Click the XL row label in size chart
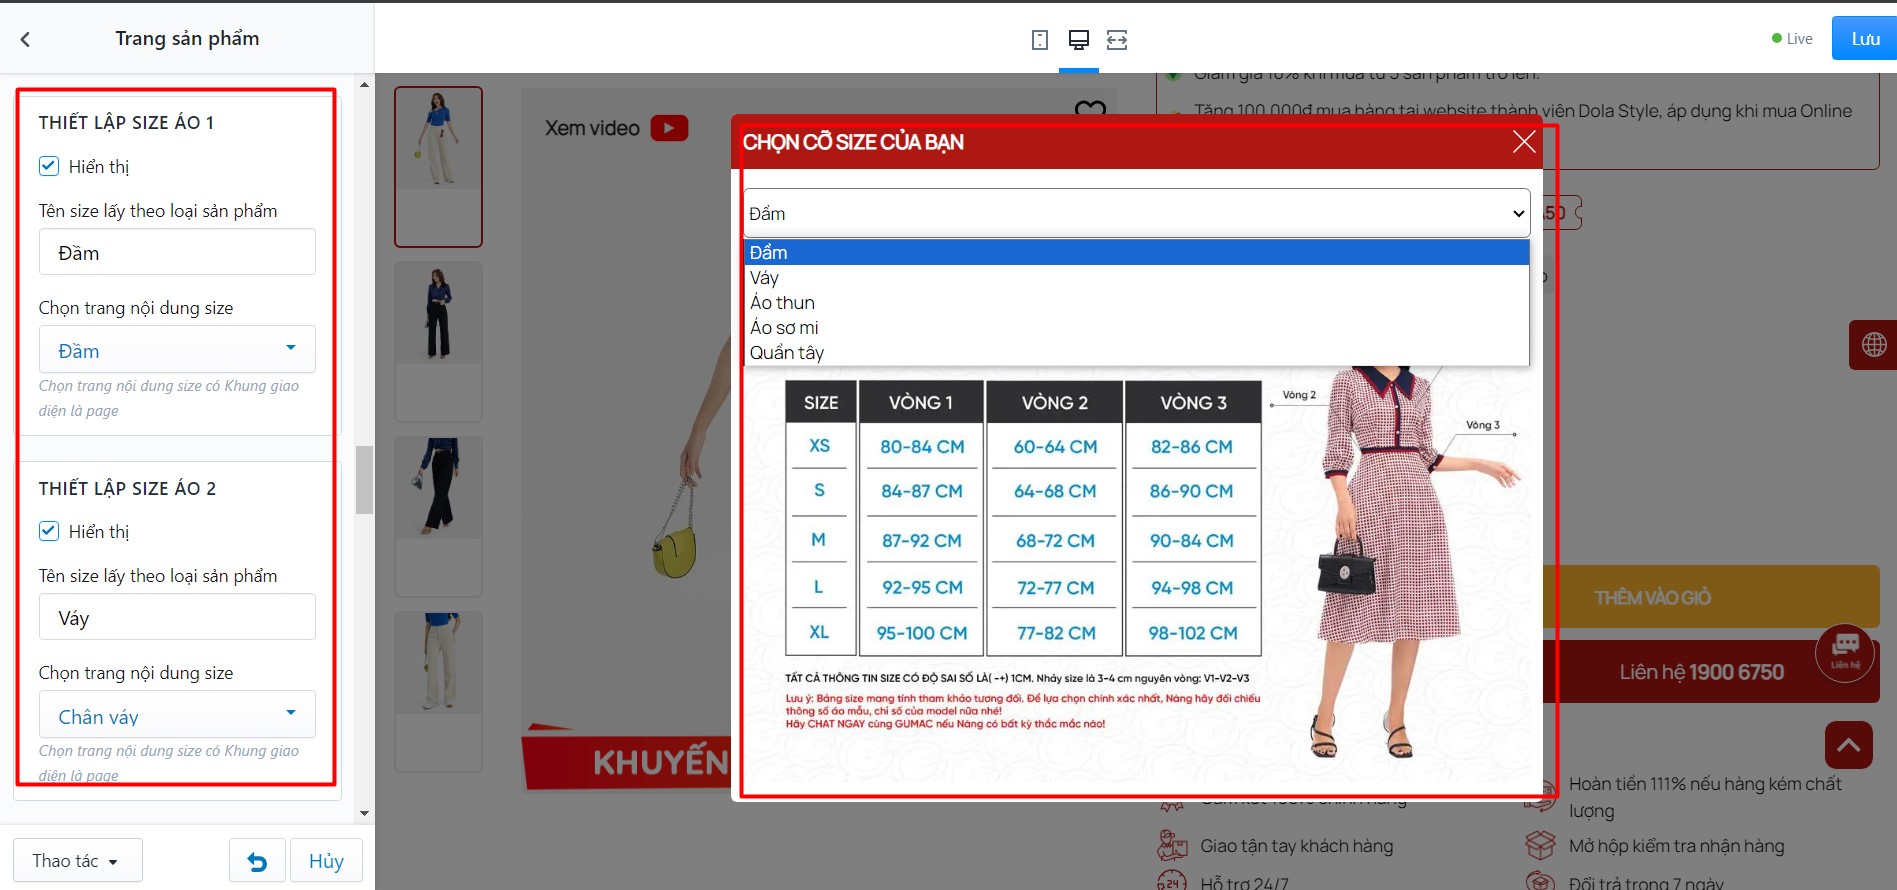 [819, 632]
